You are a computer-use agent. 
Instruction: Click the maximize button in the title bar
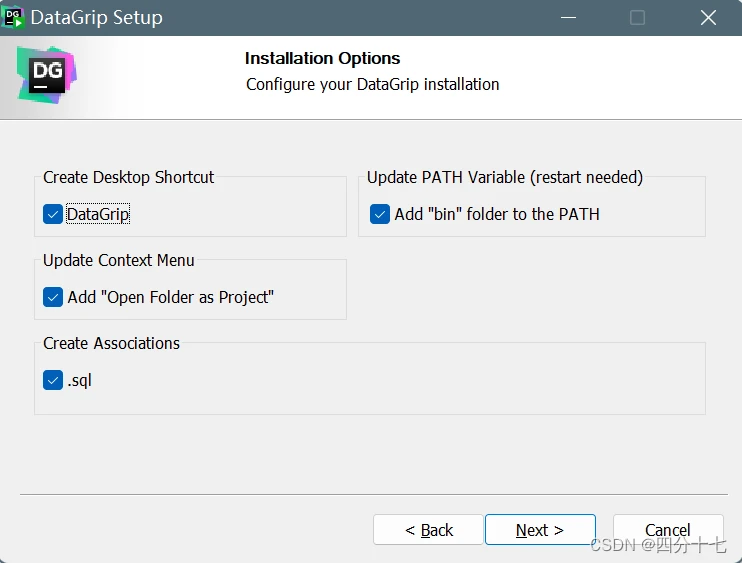(637, 18)
